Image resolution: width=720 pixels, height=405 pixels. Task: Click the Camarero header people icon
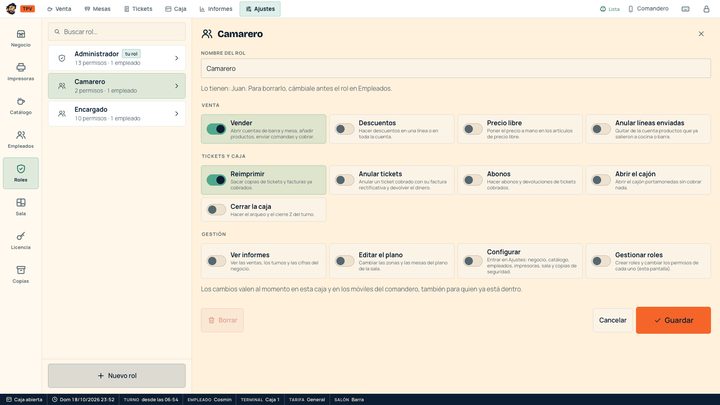tap(207, 34)
